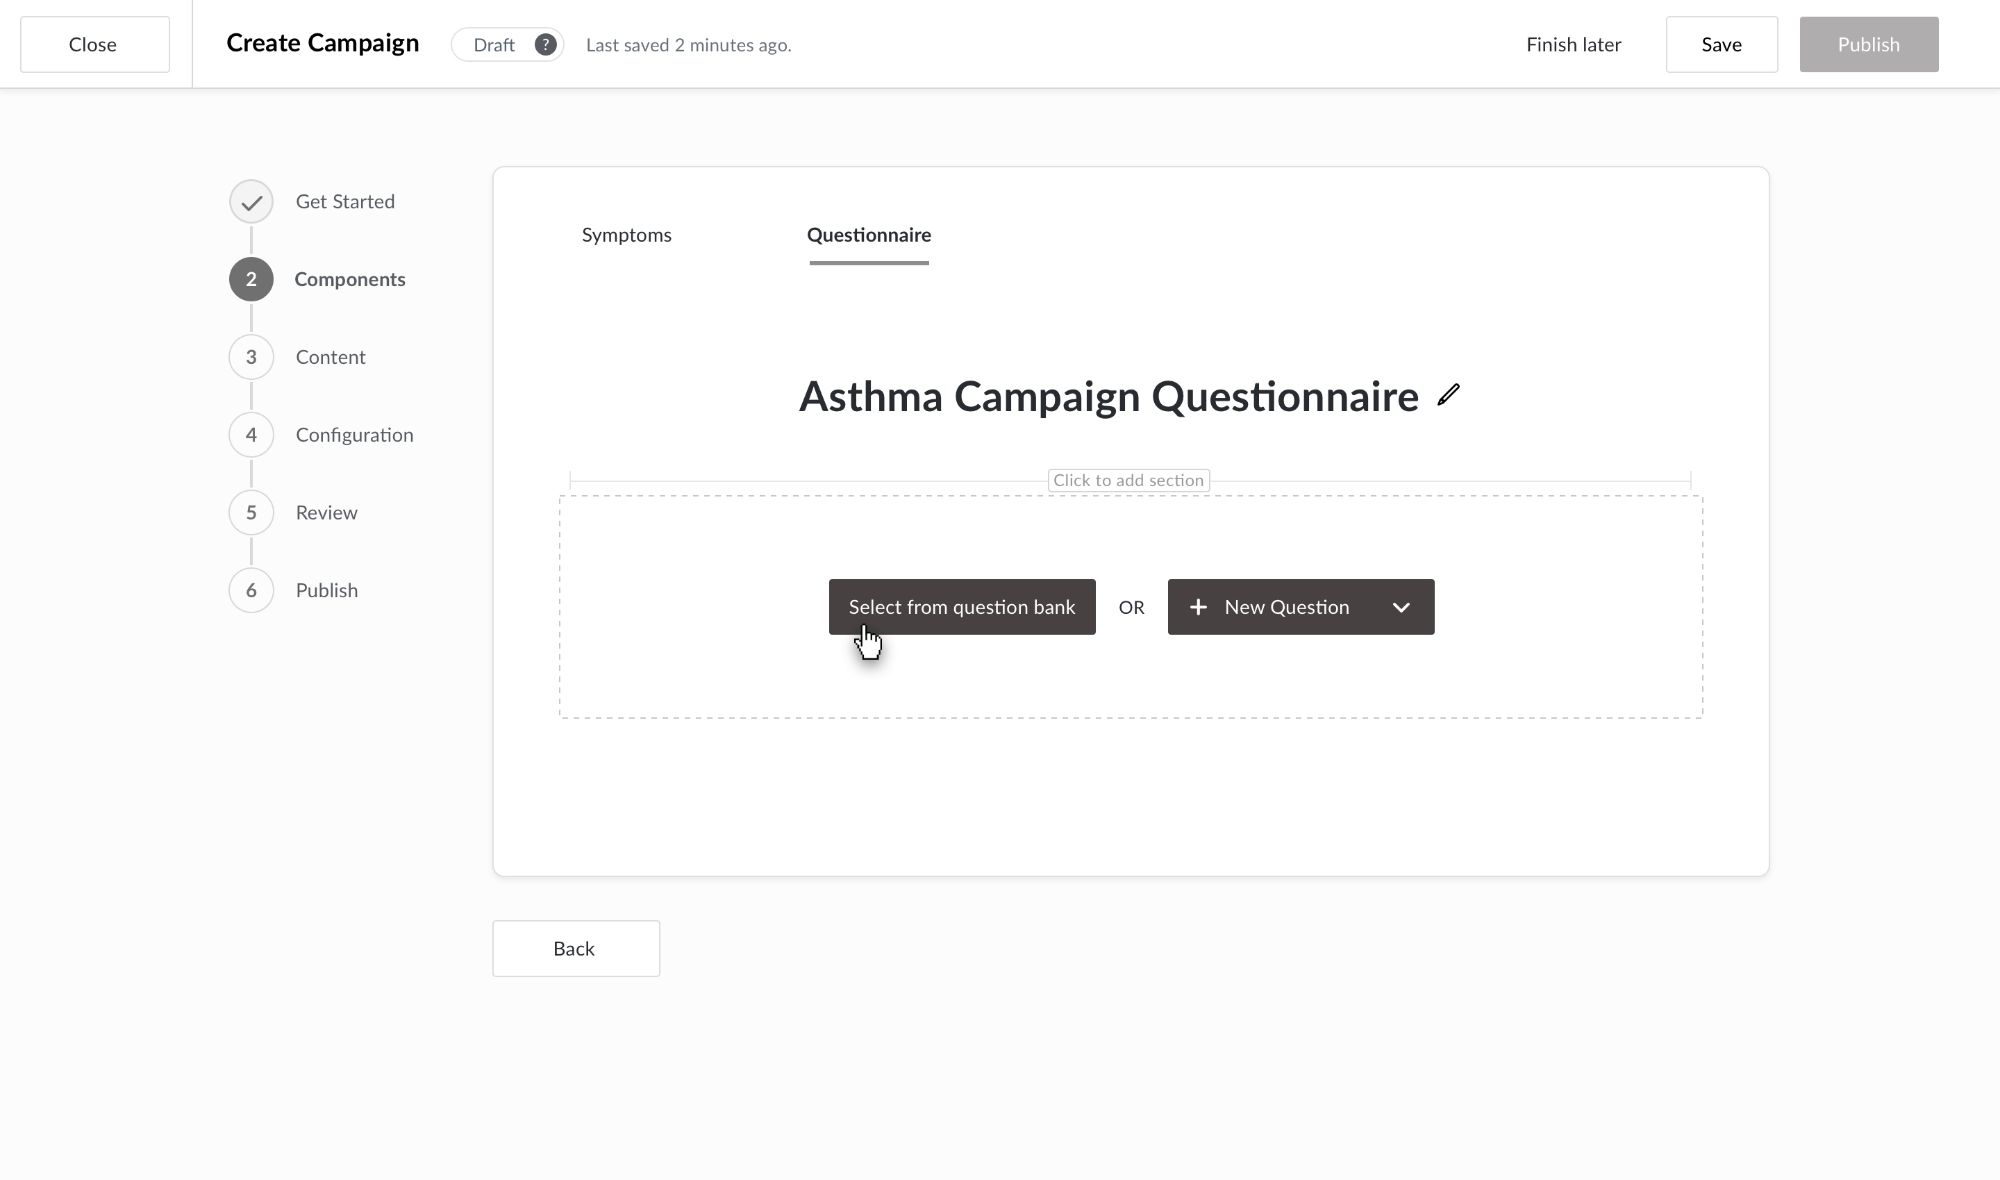The image size is (2000, 1180).
Task: Select step 6 Publish circle
Action: pyautogui.click(x=251, y=591)
